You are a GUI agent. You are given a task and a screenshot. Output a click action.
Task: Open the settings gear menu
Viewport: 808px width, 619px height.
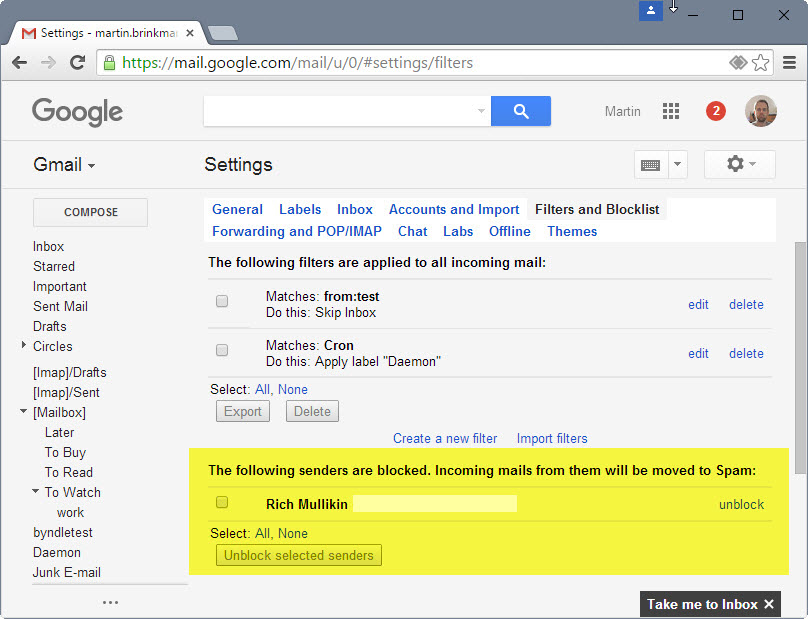[x=740, y=164]
